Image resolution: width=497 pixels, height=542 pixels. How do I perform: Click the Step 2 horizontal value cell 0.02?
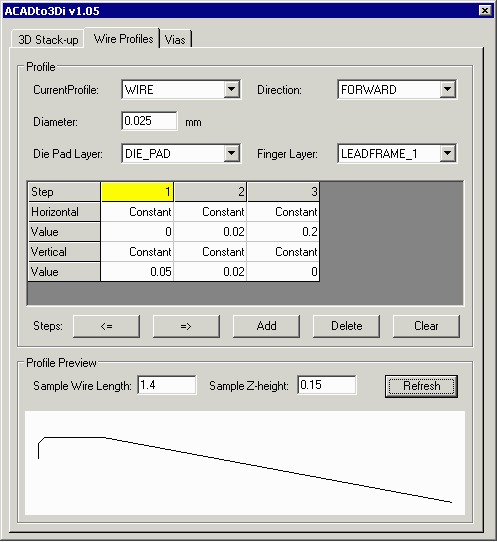(x=210, y=232)
